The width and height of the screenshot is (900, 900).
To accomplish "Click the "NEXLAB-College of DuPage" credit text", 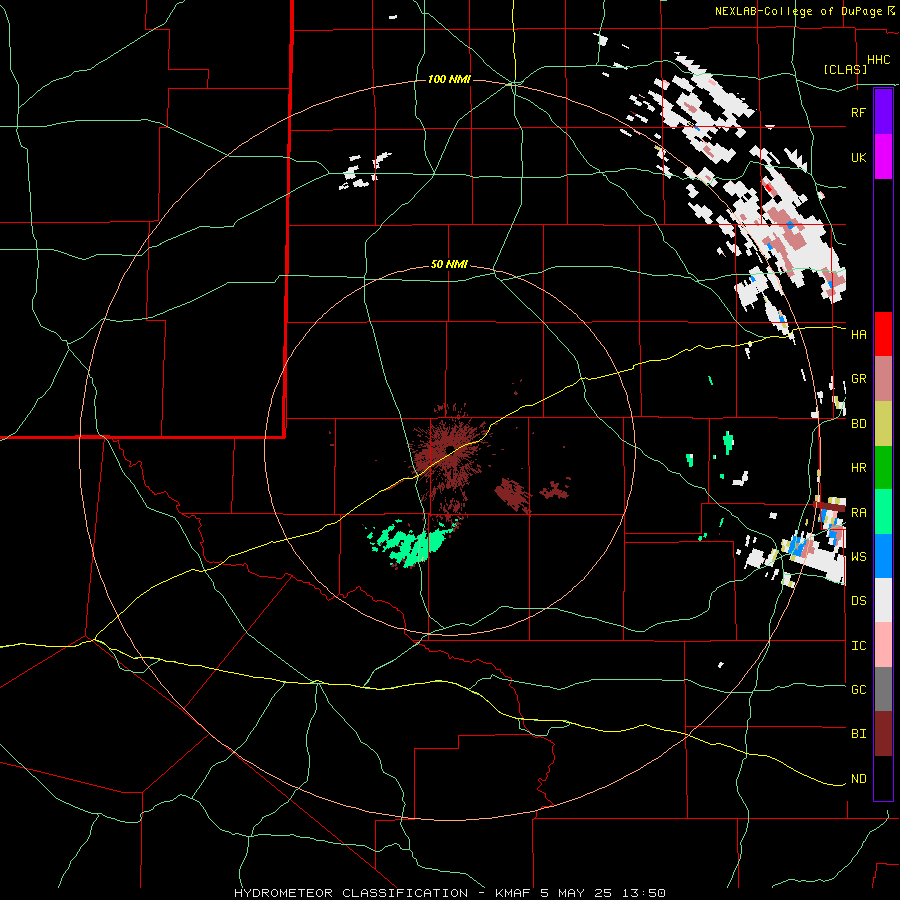I will pyautogui.click(x=798, y=11).
